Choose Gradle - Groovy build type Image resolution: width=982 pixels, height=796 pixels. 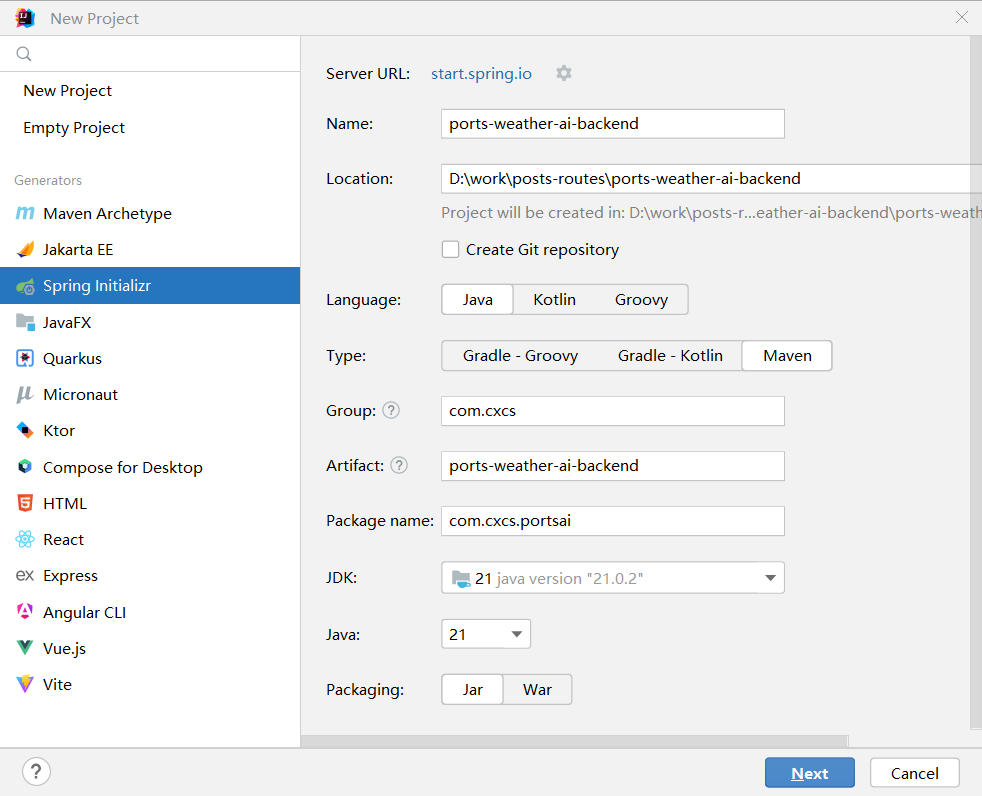pyautogui.click(x=520, y=356)
